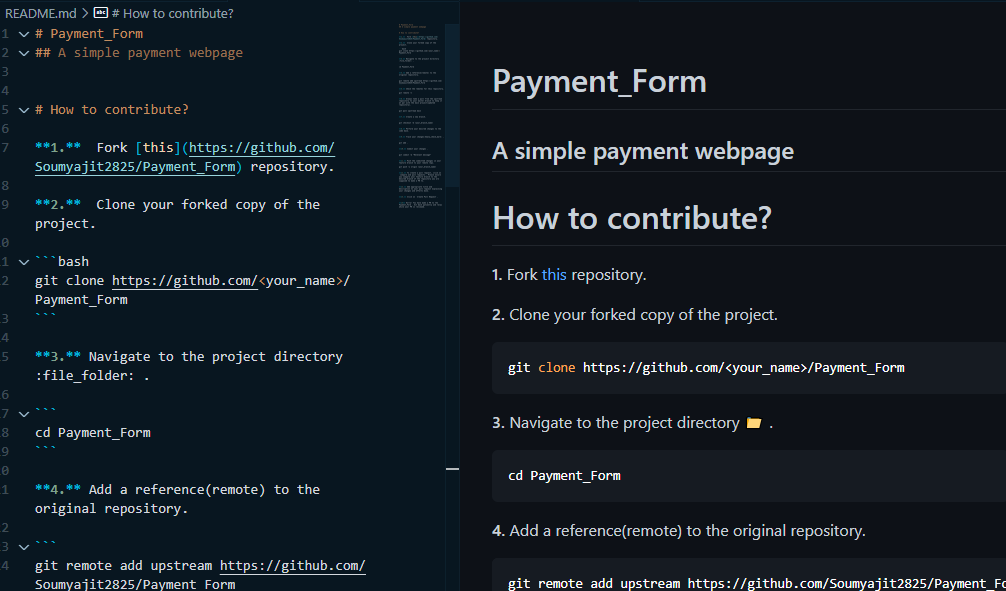Collapse the '# How to contribute?' fold arrow
1006x591 pixels.
[x=24, y=110]
